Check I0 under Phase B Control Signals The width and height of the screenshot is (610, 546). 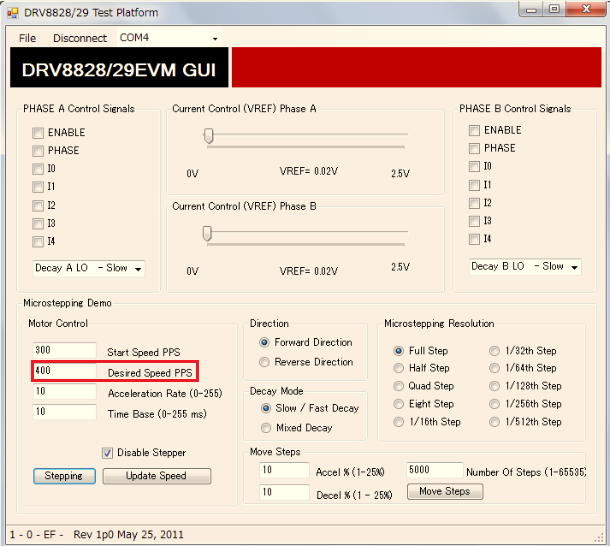point(474,167)
